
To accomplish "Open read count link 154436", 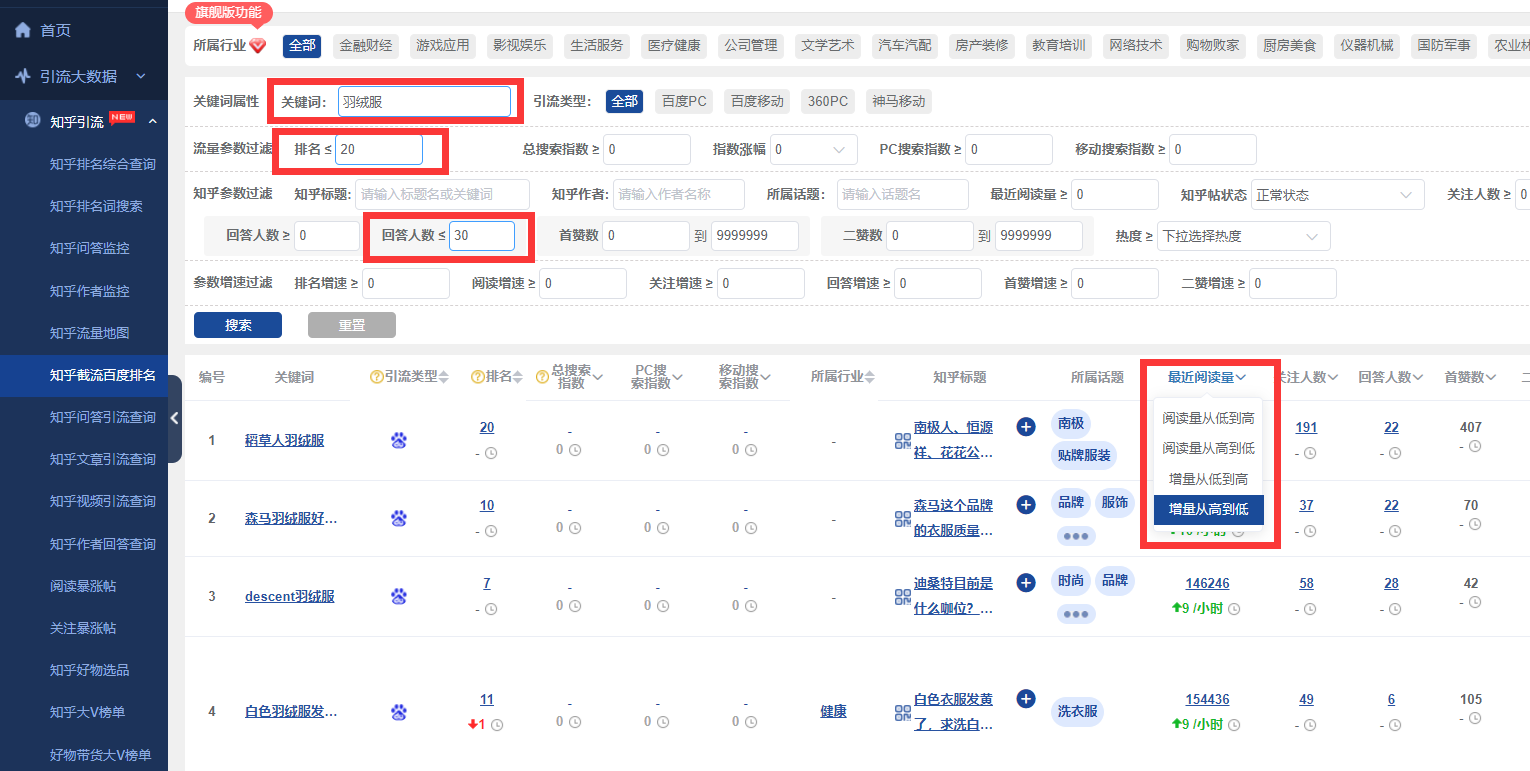I will pyautogui.click(x=1207, y=699).
